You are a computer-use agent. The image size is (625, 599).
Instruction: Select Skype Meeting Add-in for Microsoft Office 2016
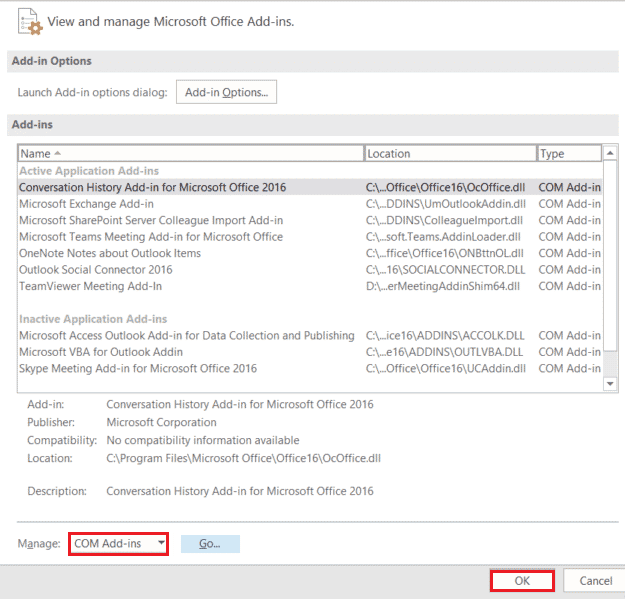[310, 369]
